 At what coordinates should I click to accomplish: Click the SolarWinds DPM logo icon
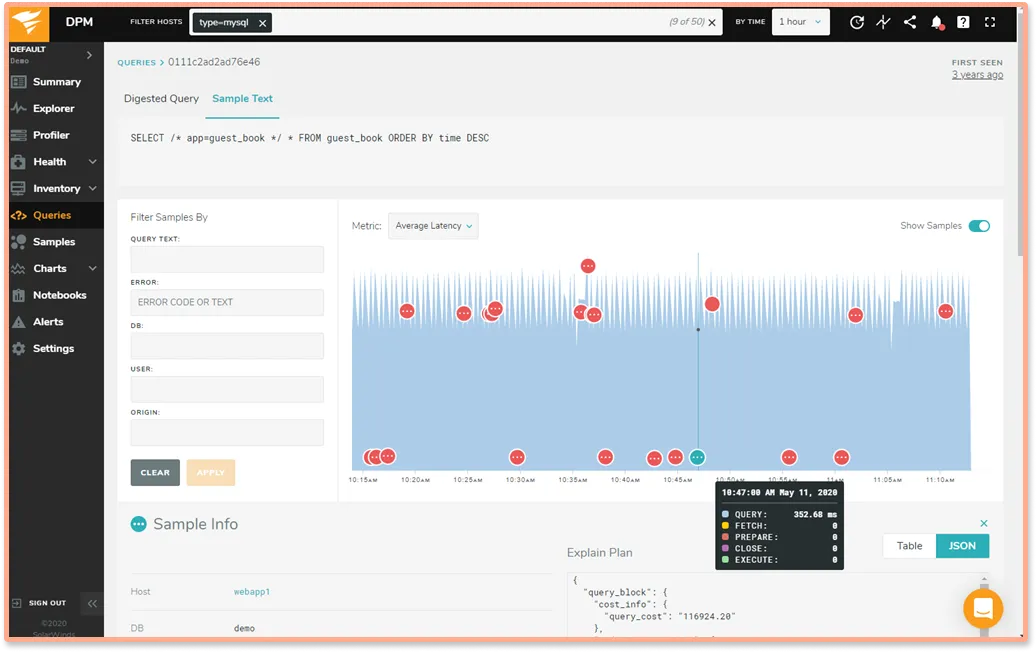click(x=28, y=23)
